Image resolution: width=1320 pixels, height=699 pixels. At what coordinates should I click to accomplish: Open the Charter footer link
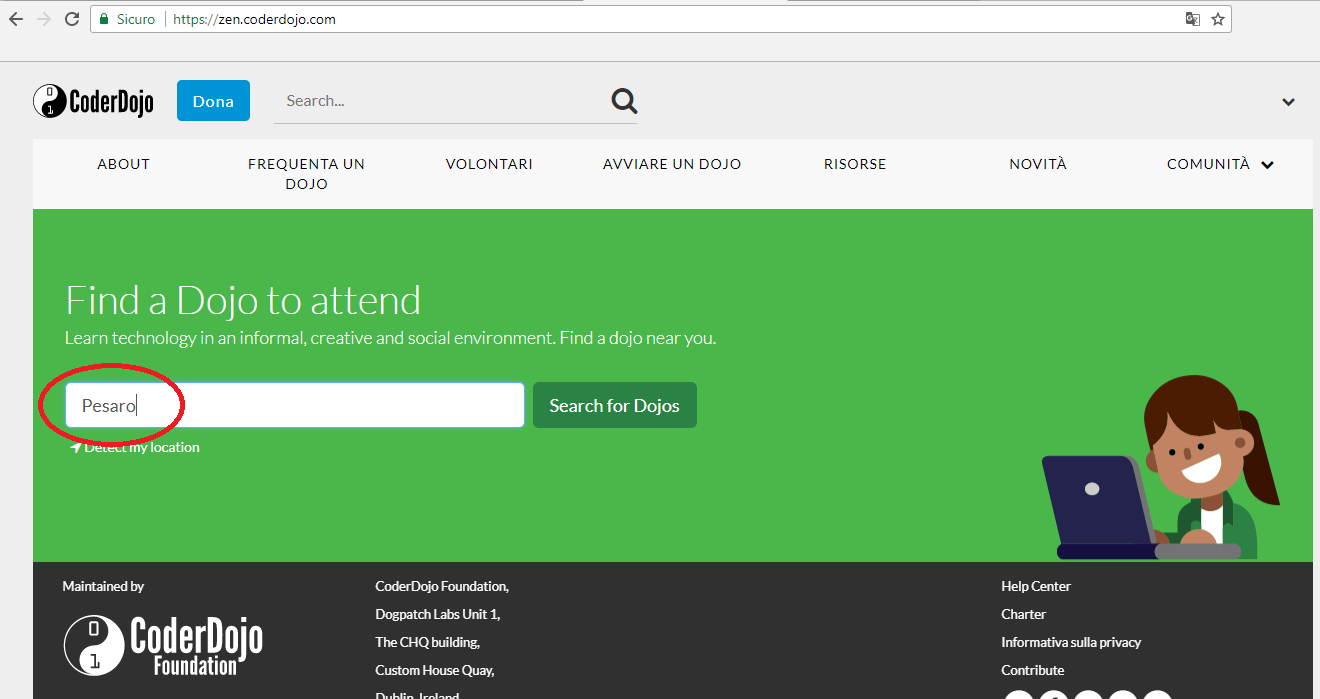(1024, 614)
